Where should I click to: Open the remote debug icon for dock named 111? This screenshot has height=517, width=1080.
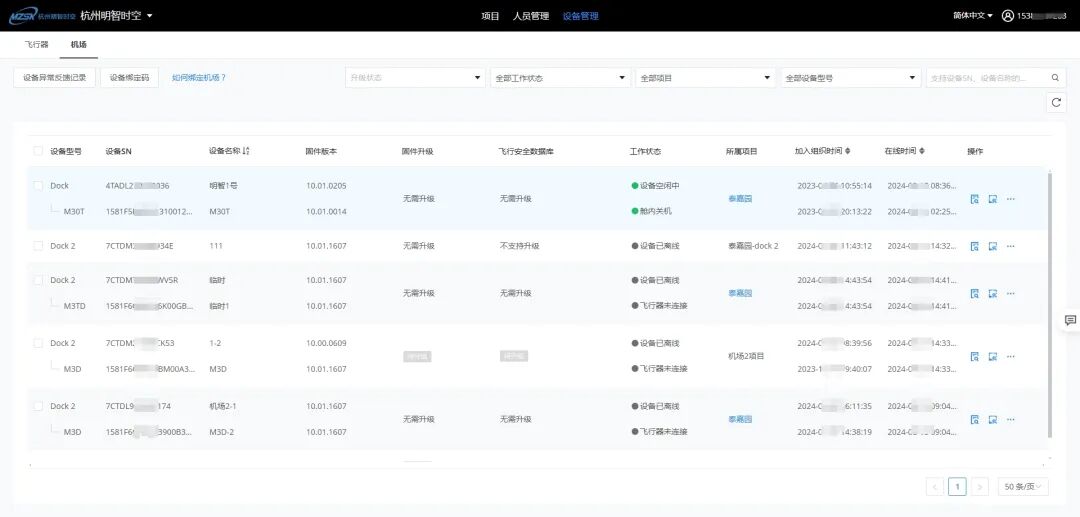[993, 246]
